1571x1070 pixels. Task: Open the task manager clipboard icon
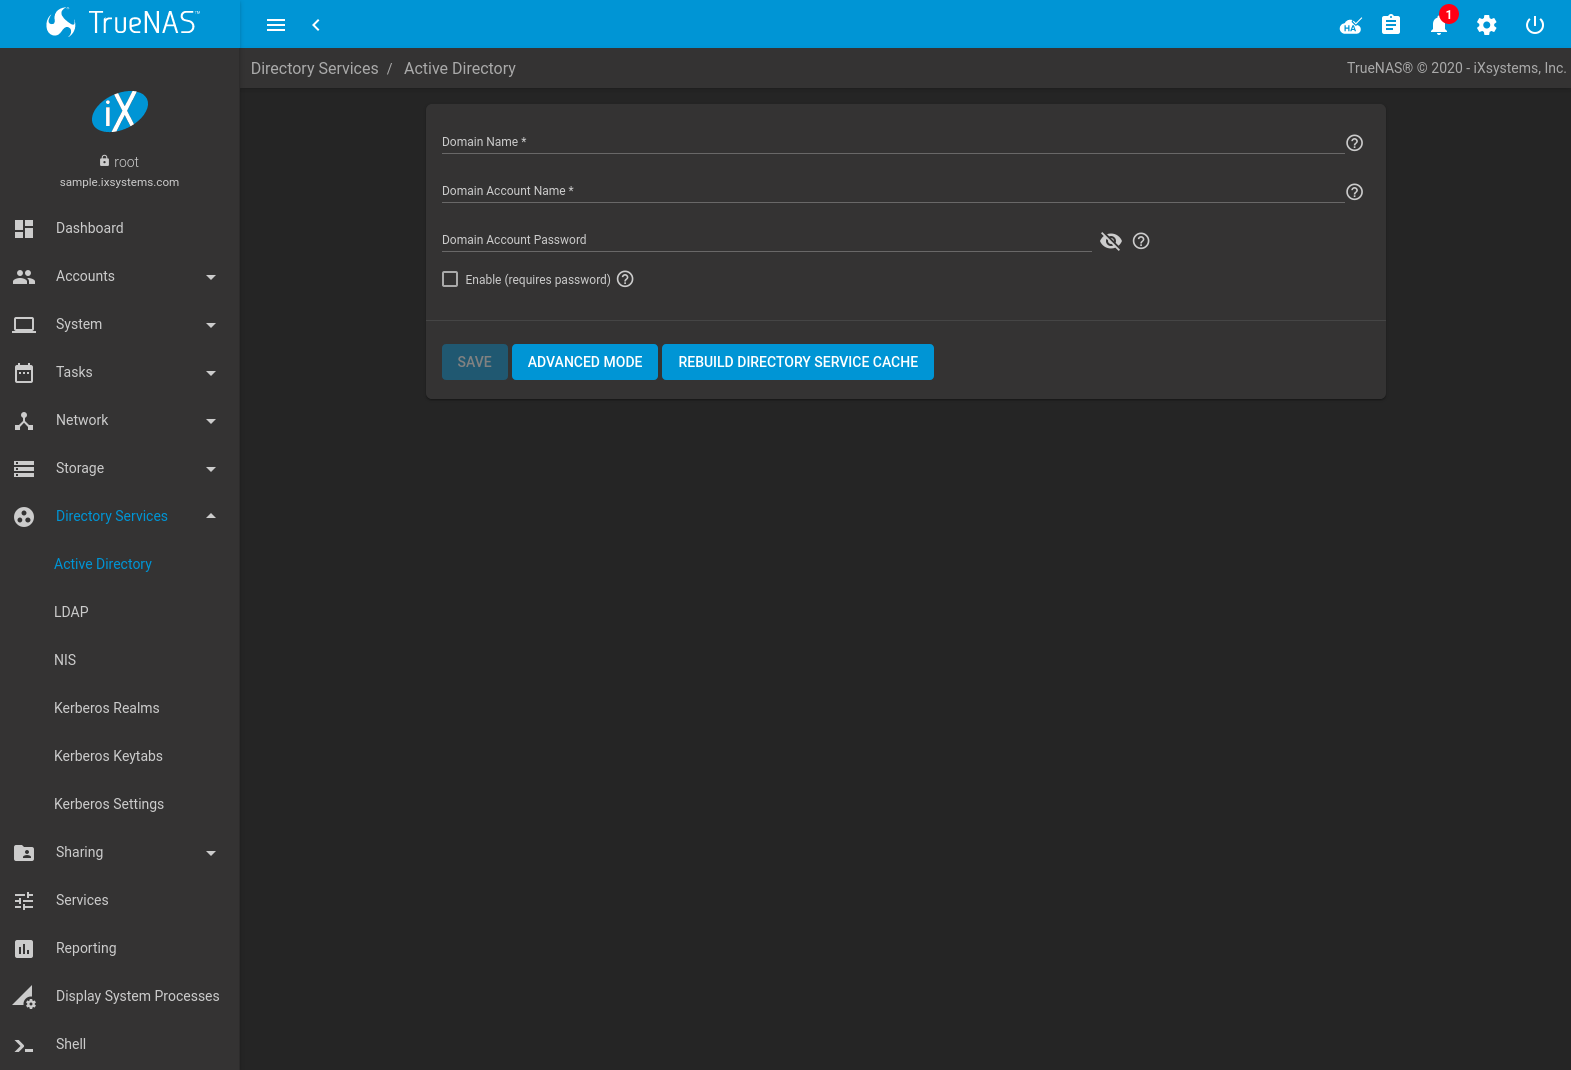(x=1391, y=25)
